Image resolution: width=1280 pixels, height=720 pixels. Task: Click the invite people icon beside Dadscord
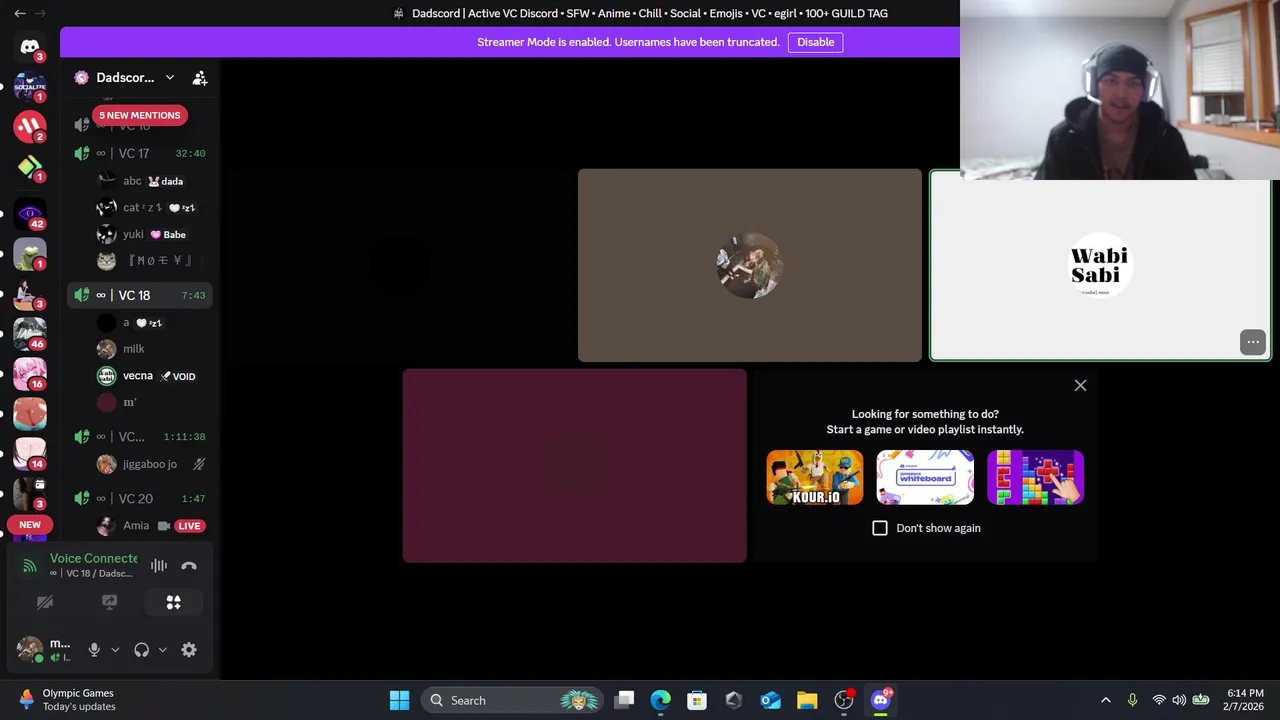click(x=200, y=78)
